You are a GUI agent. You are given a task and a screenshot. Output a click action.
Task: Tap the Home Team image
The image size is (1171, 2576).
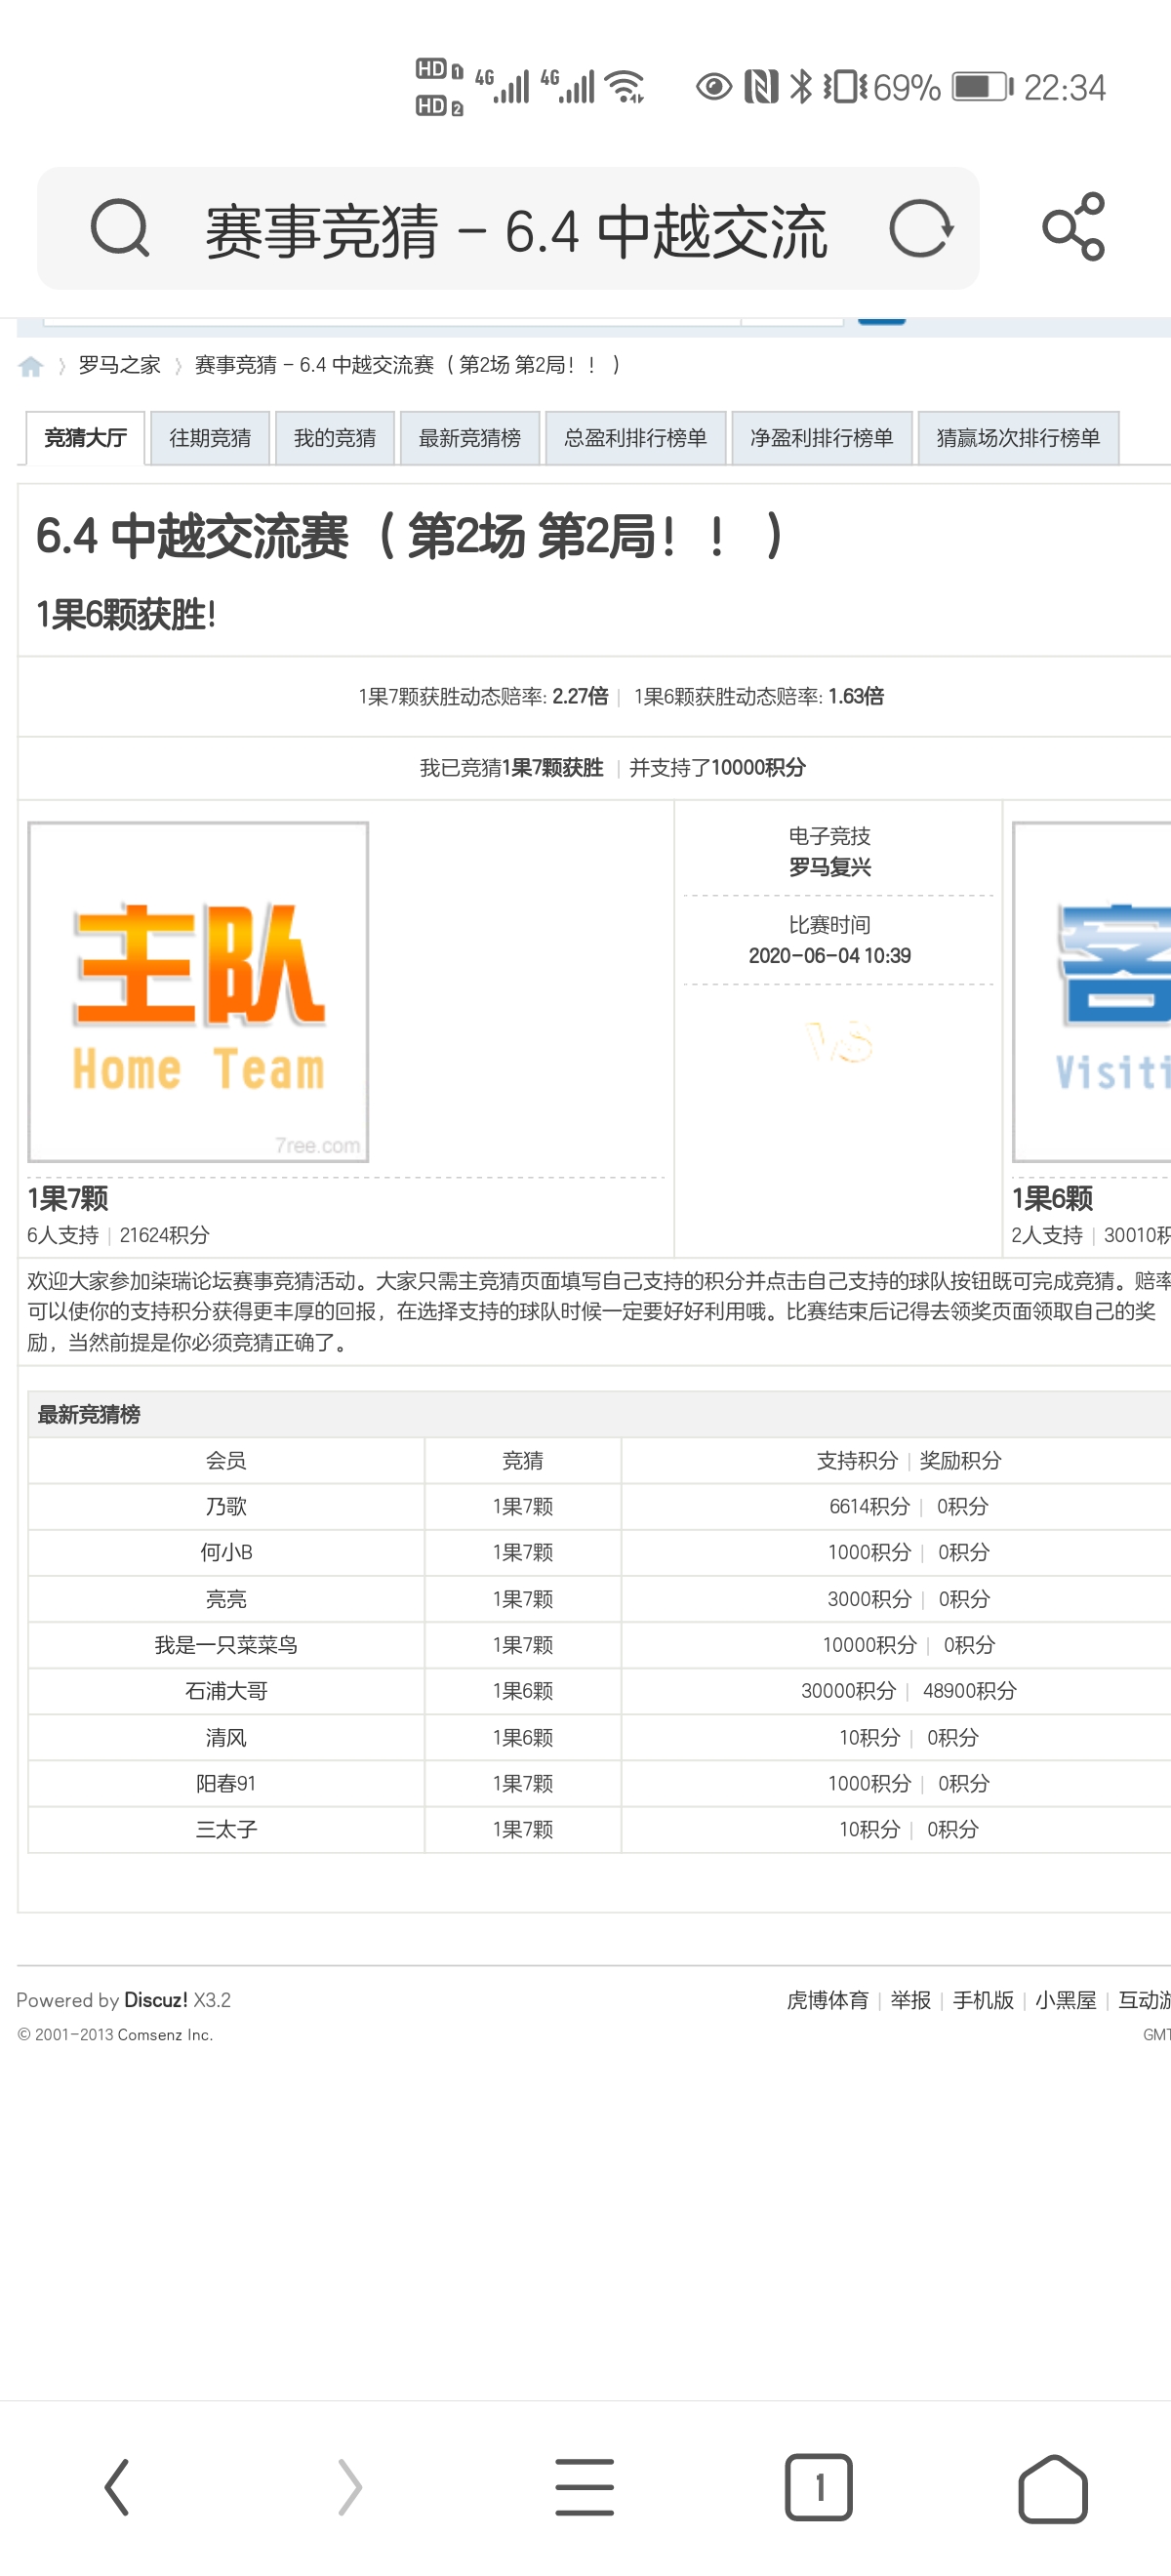(x=198, y=992)
